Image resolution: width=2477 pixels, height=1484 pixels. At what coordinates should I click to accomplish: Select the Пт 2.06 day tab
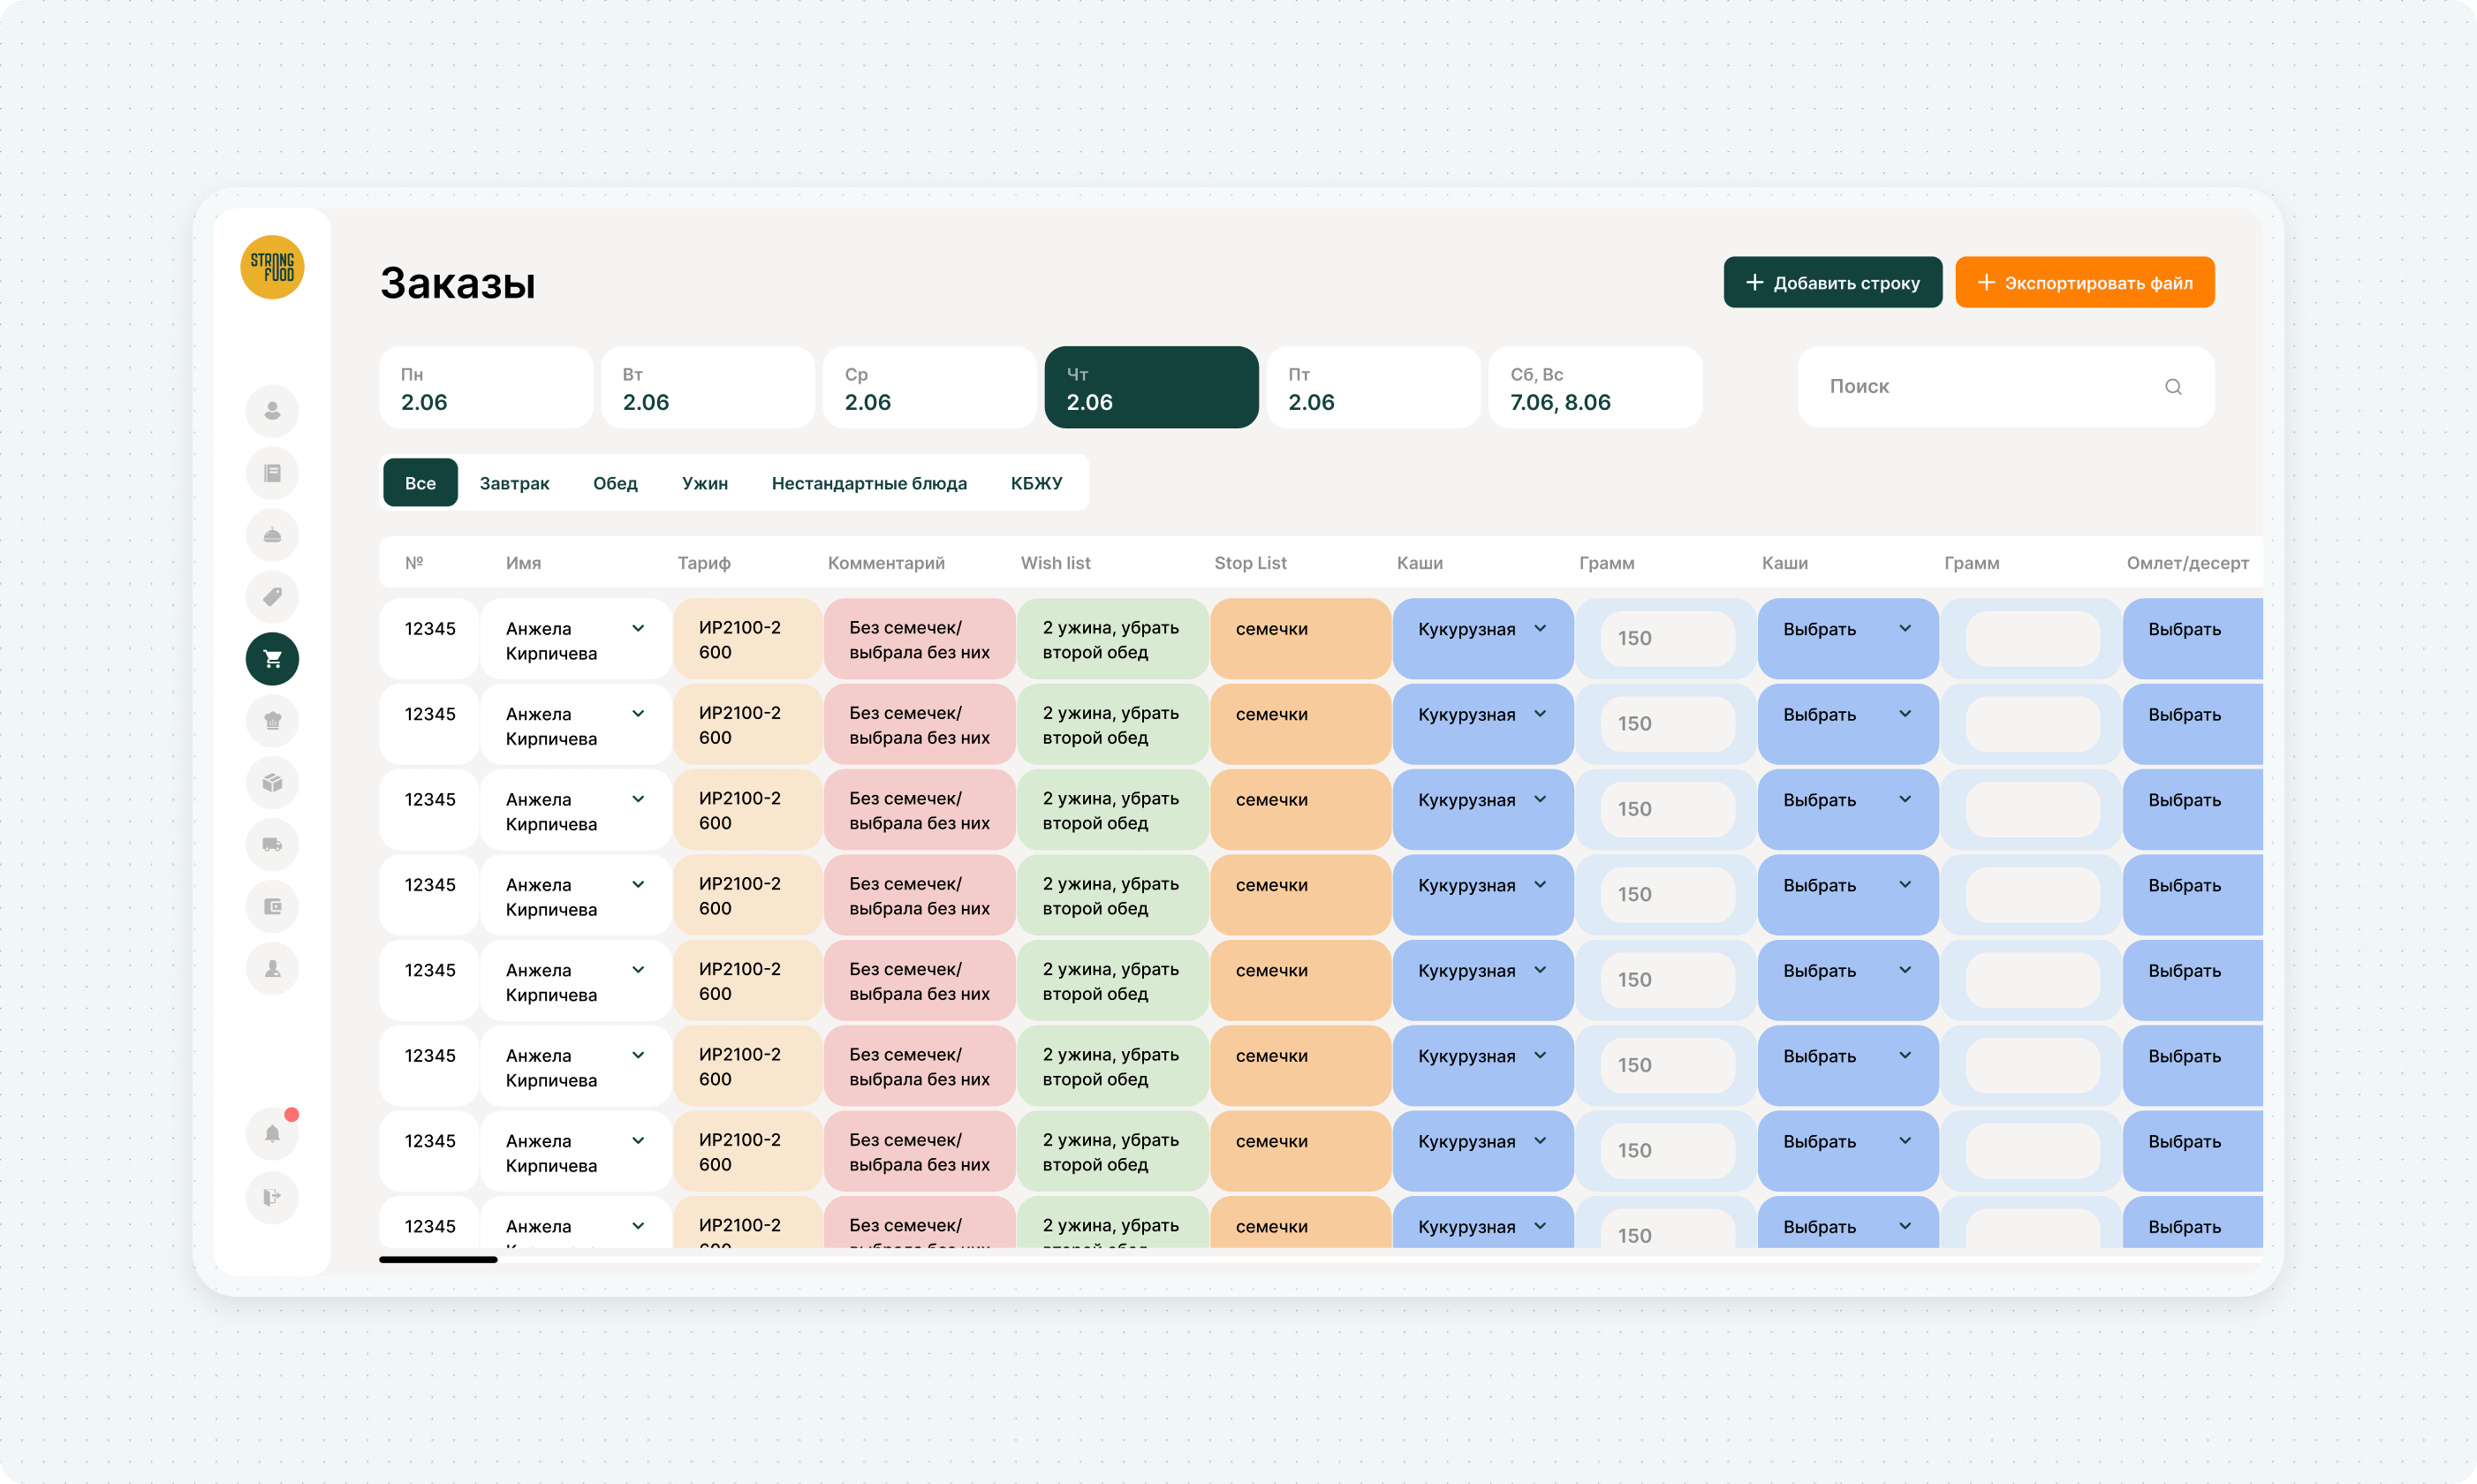1372,388
